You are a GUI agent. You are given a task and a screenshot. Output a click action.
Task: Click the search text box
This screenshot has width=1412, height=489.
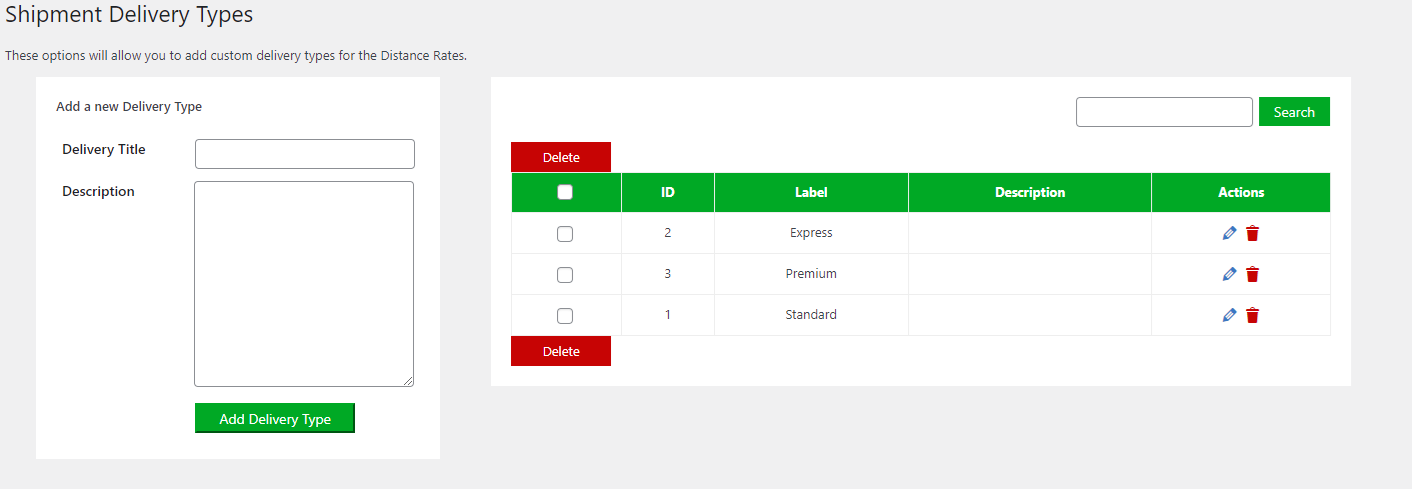pos(1164,112)
